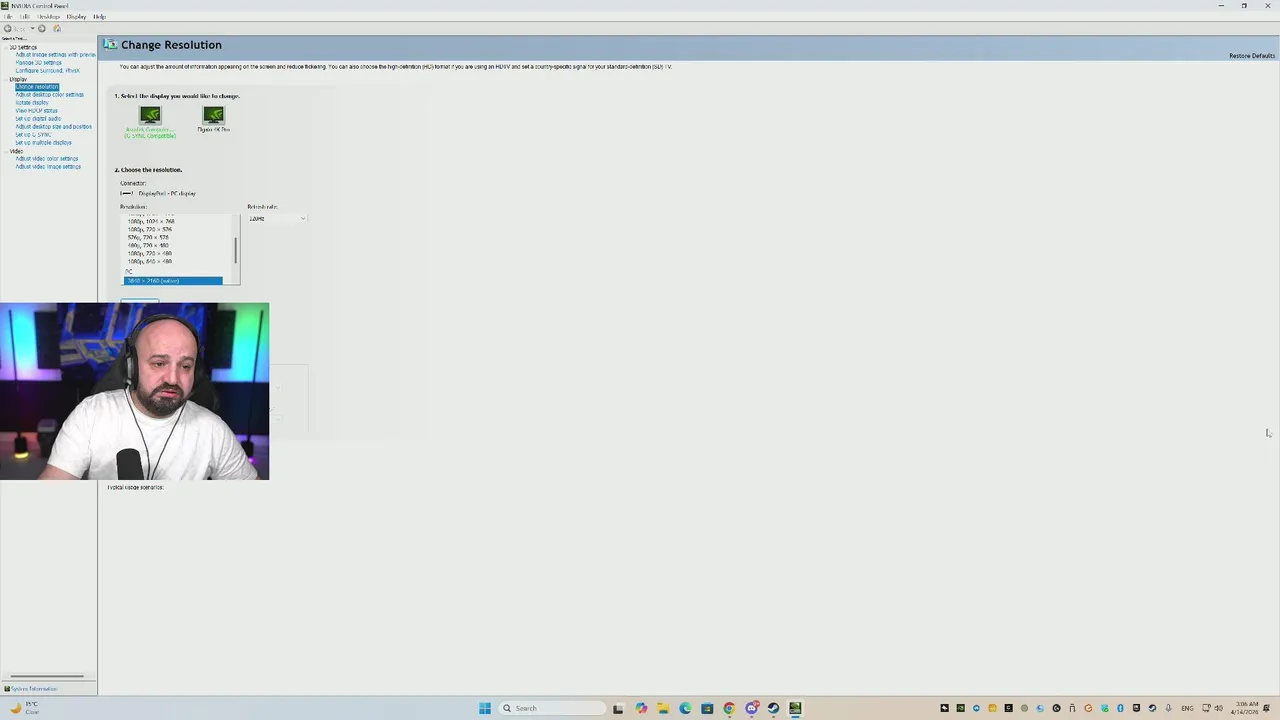Open the Help menu
The width and height of the screenshot is (1280, 720).
[x=99, y=17]
